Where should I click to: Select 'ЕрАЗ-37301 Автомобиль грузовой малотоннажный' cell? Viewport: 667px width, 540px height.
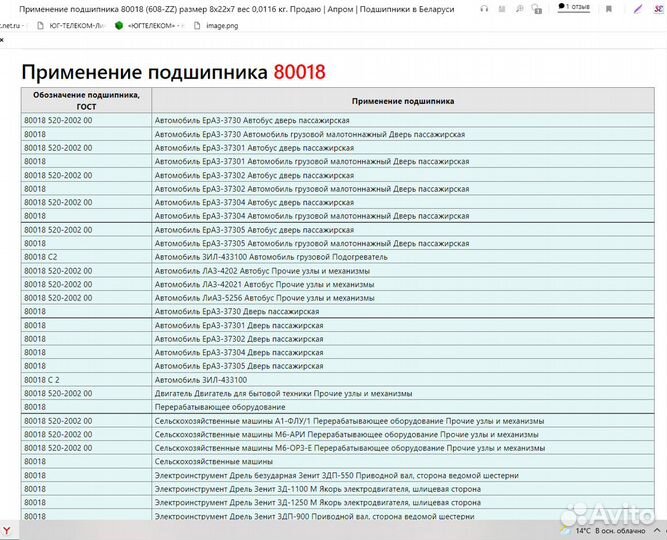pos(403,162)
